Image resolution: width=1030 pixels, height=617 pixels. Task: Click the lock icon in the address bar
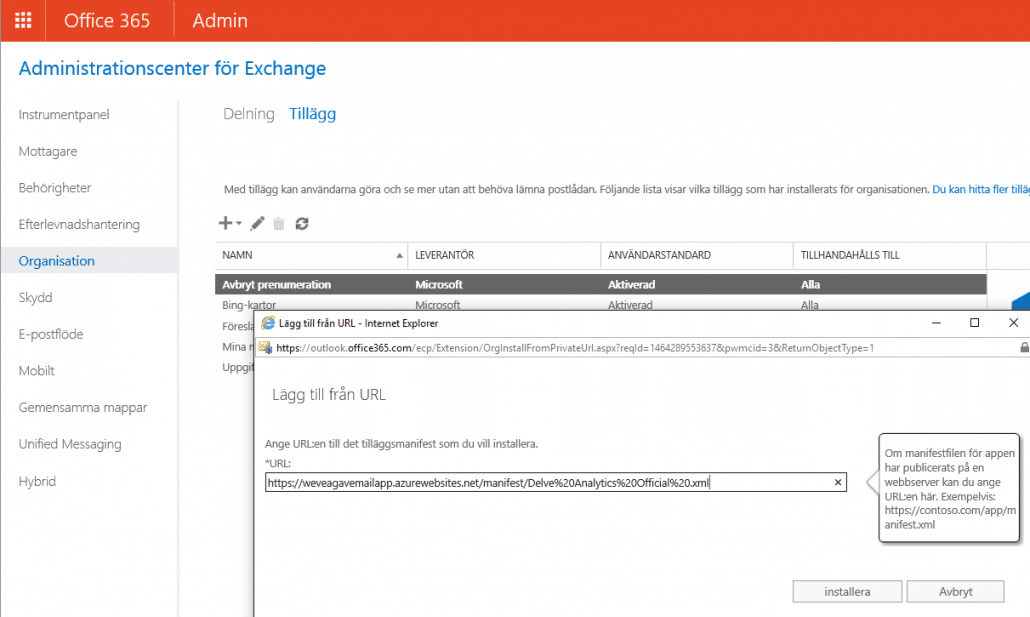[1023, 348]
